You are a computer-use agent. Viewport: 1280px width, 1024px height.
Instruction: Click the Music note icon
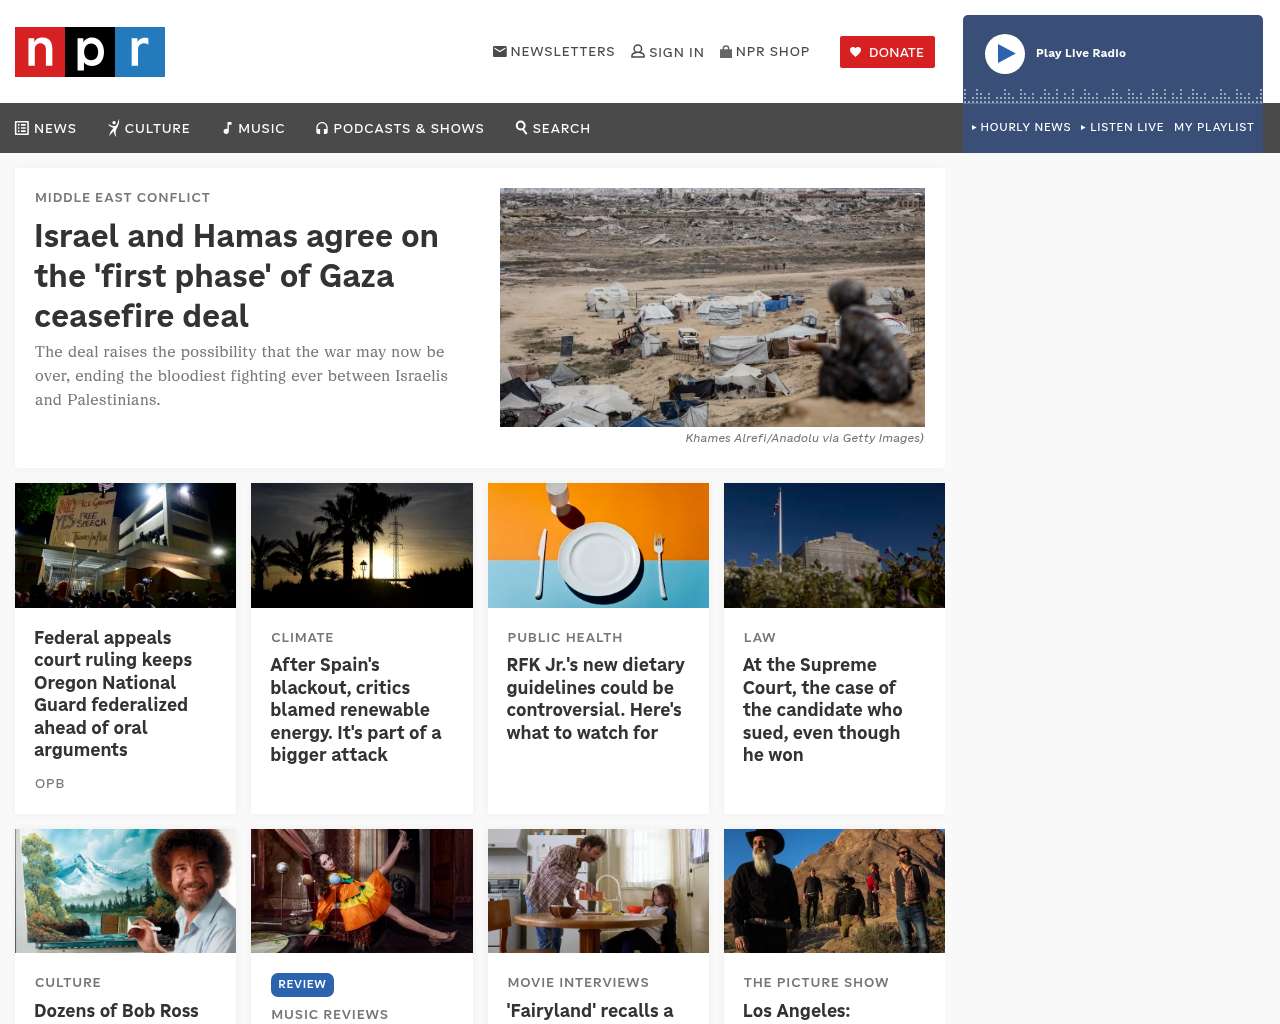pos(227,128)
